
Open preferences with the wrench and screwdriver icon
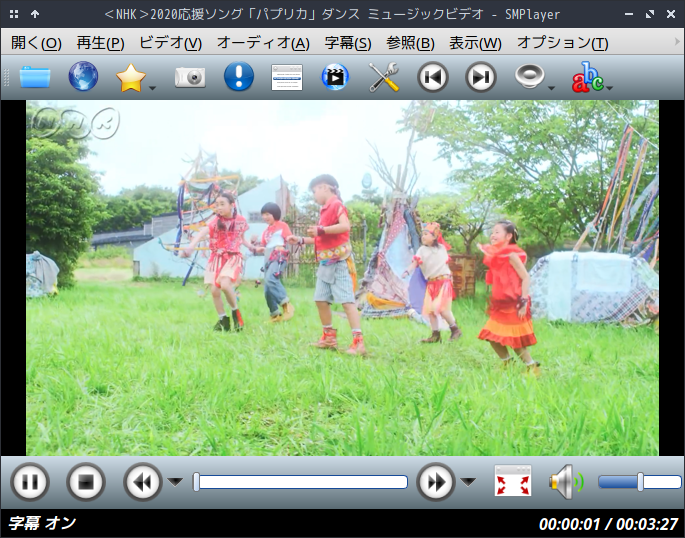click(384, 77)
